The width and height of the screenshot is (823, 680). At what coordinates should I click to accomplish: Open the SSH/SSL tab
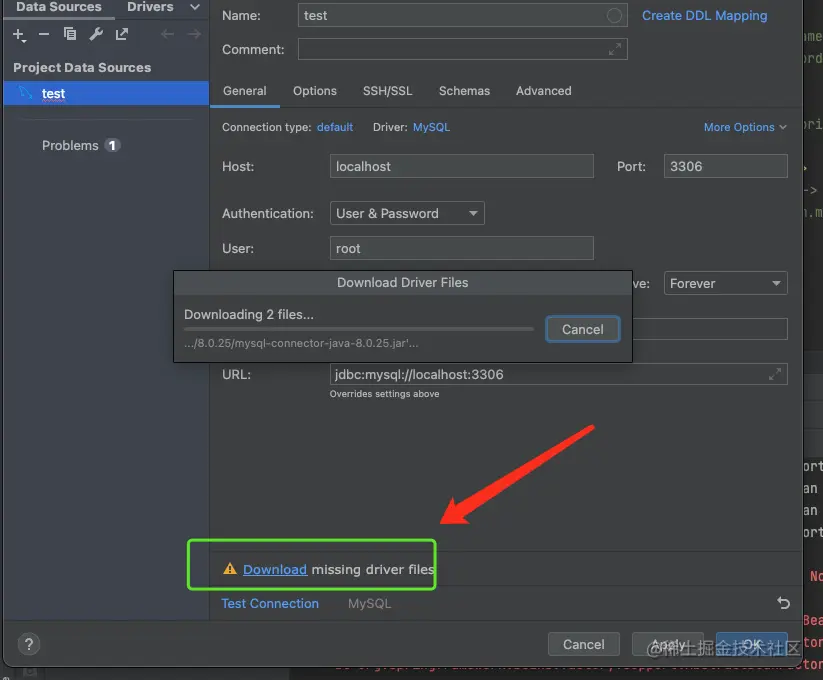387,91
